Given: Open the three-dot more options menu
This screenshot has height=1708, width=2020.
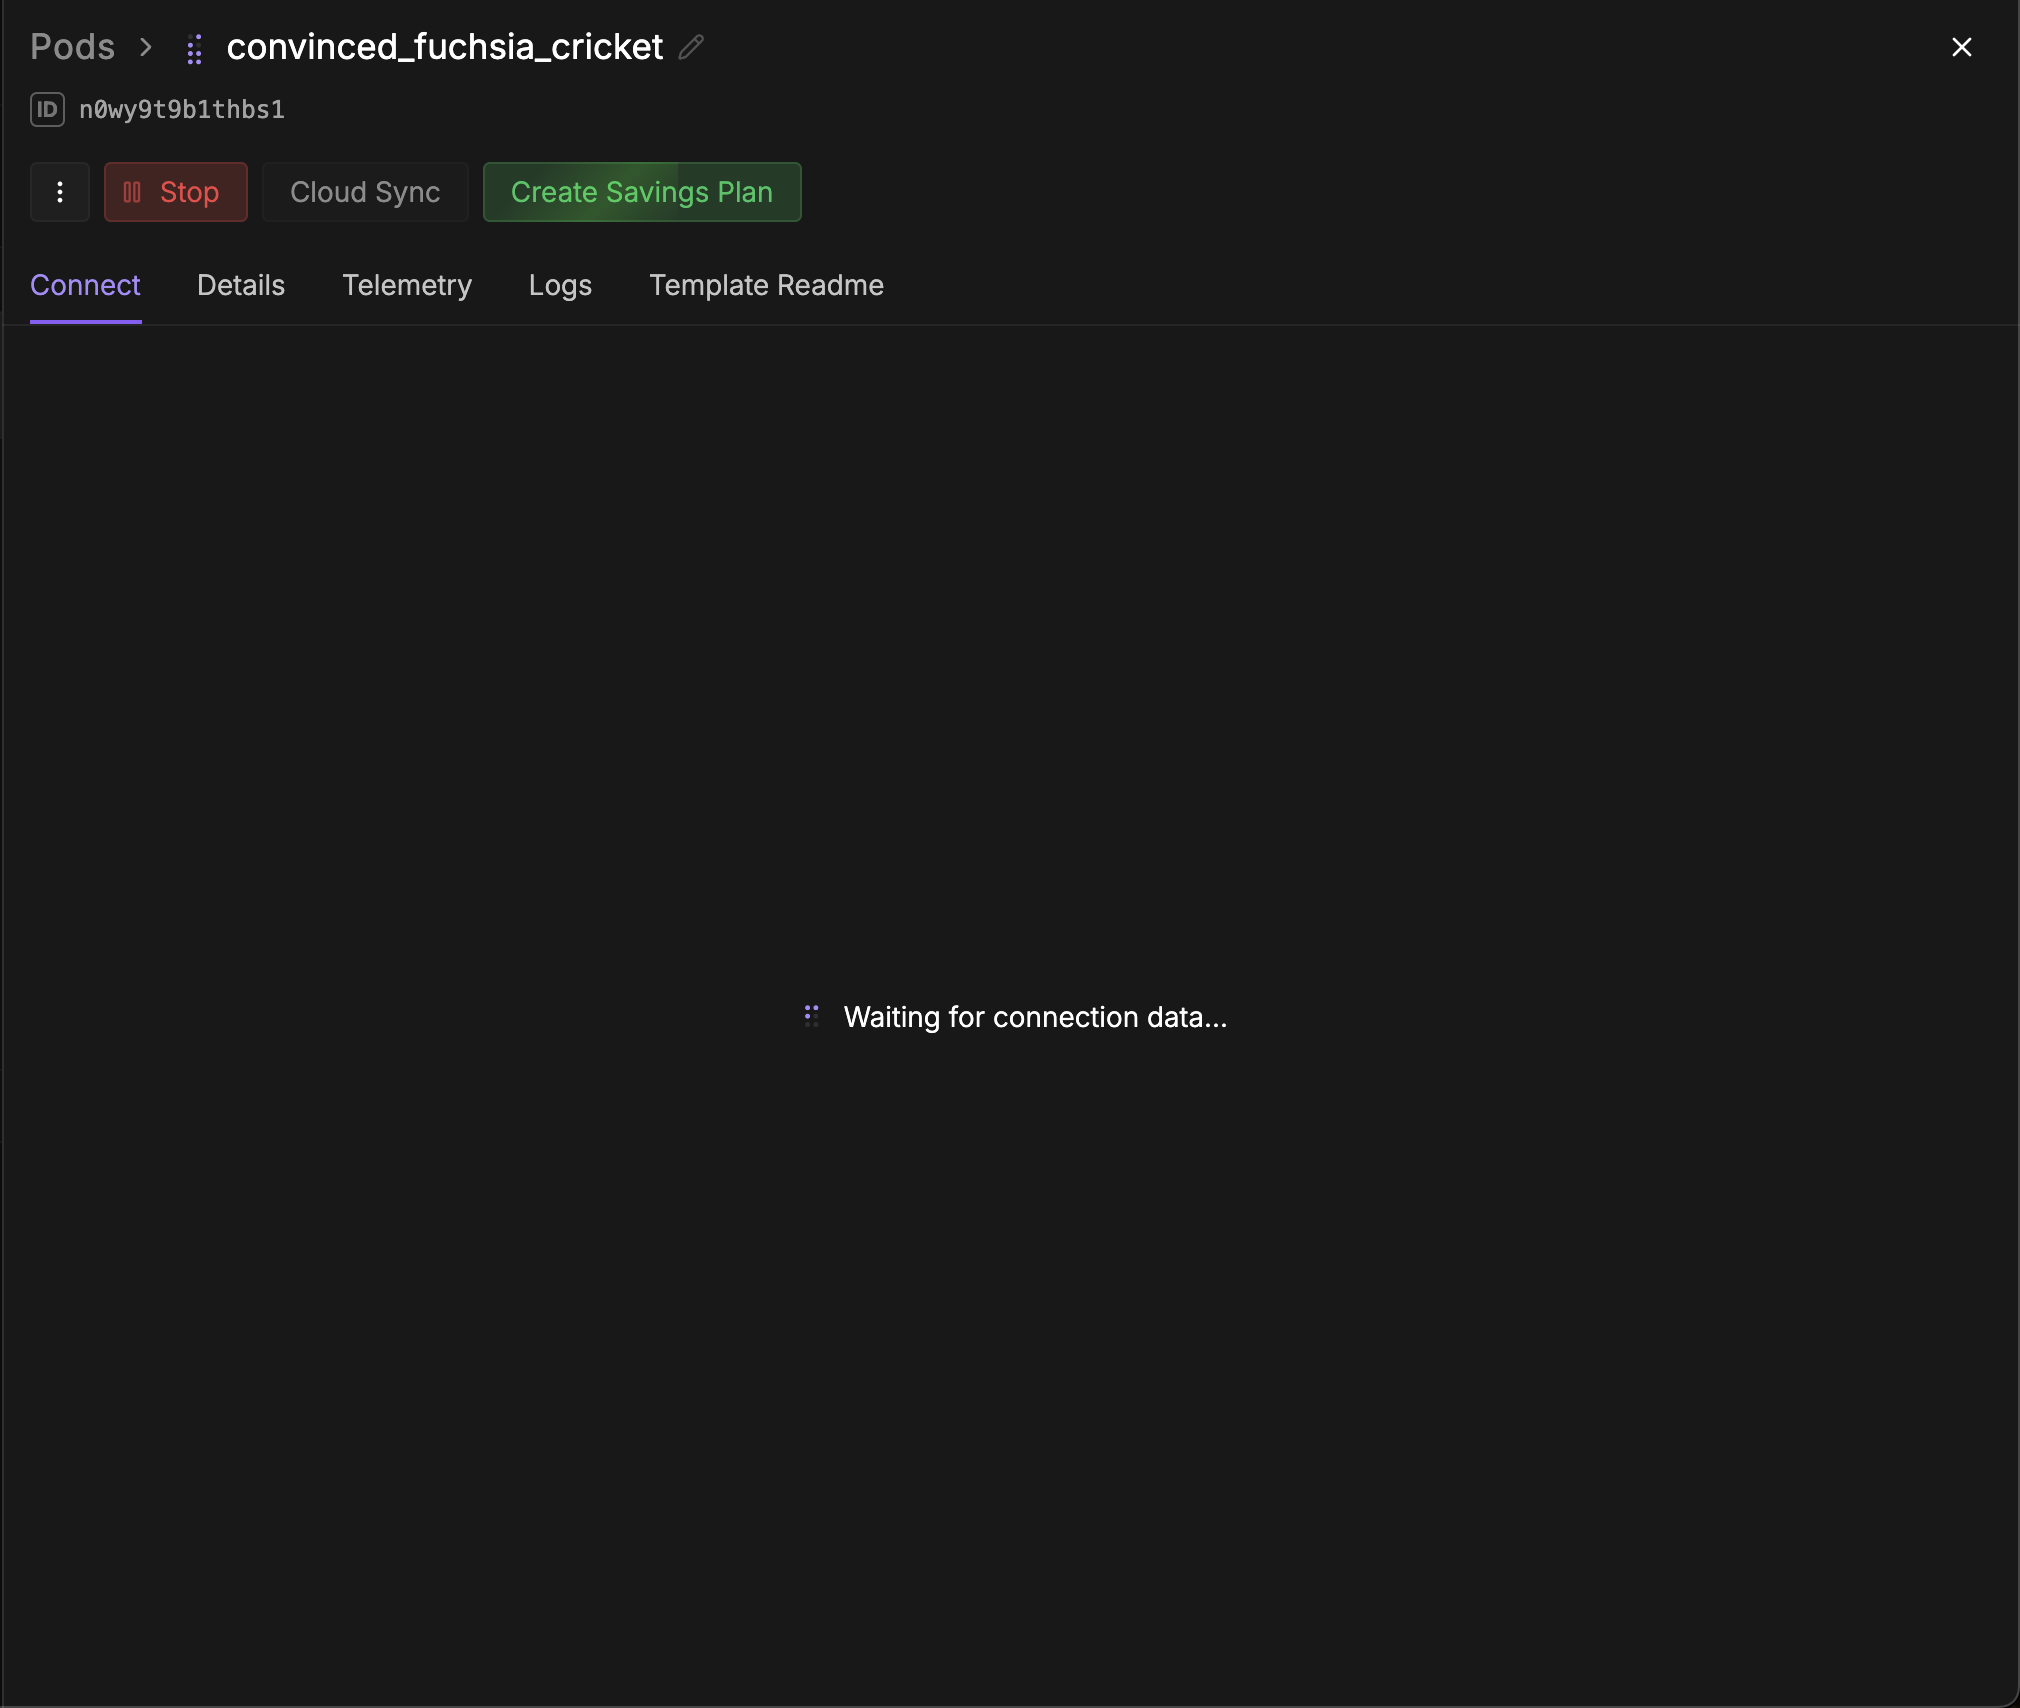Looking at the screenshot, I should [60, 192].
